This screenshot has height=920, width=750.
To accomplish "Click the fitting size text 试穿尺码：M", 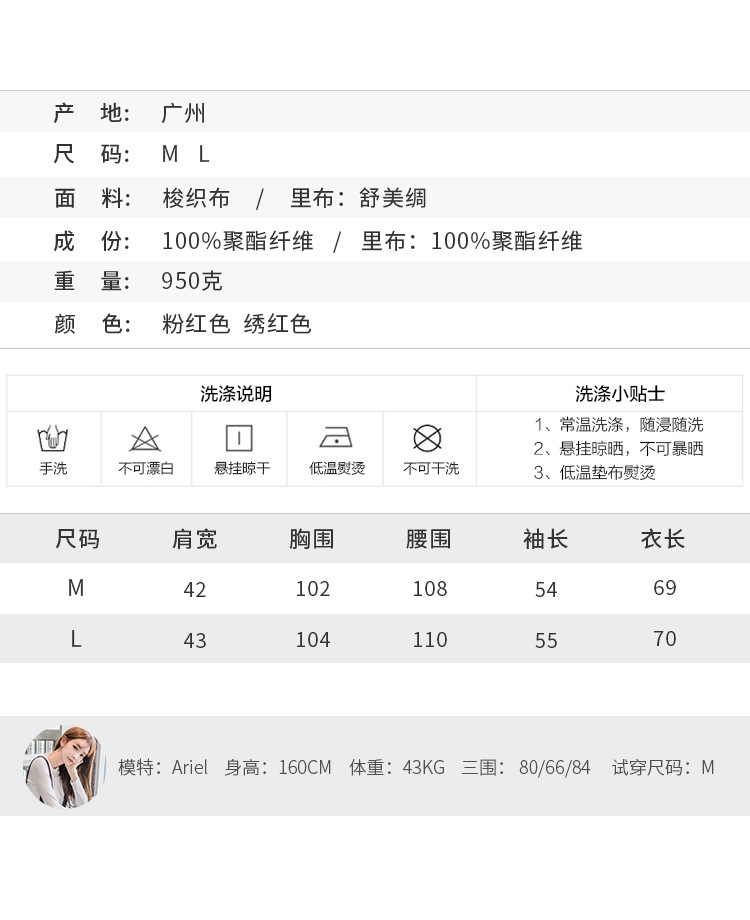I will [663, 767].
